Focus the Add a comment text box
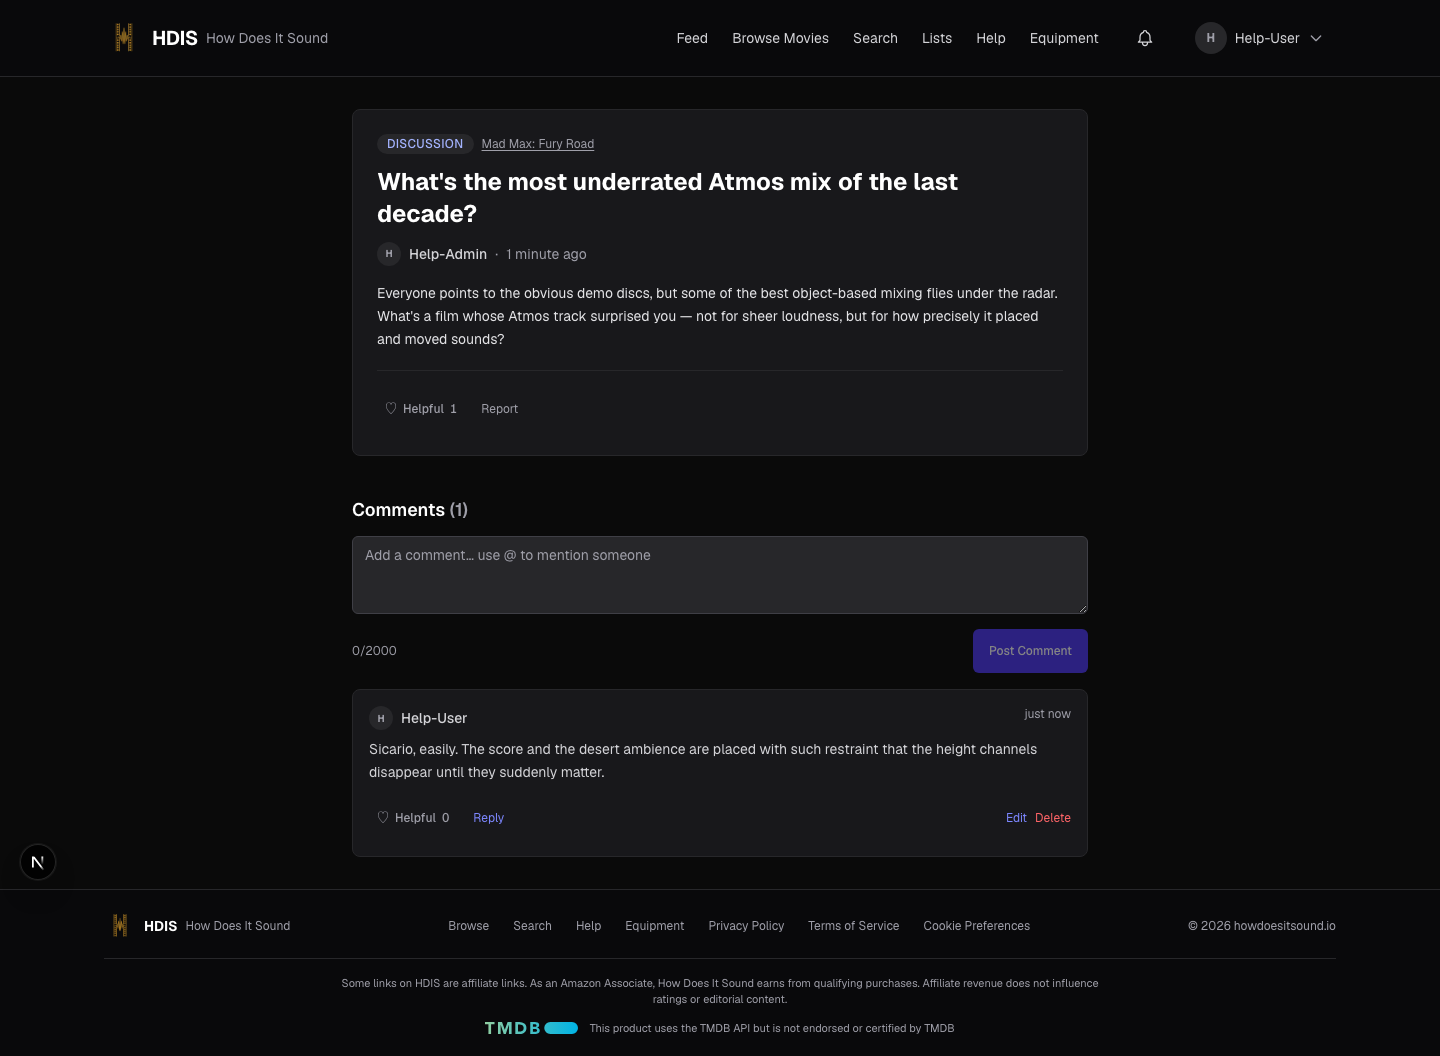Viewport: 1440px width, 1056px height. (720, 575)
